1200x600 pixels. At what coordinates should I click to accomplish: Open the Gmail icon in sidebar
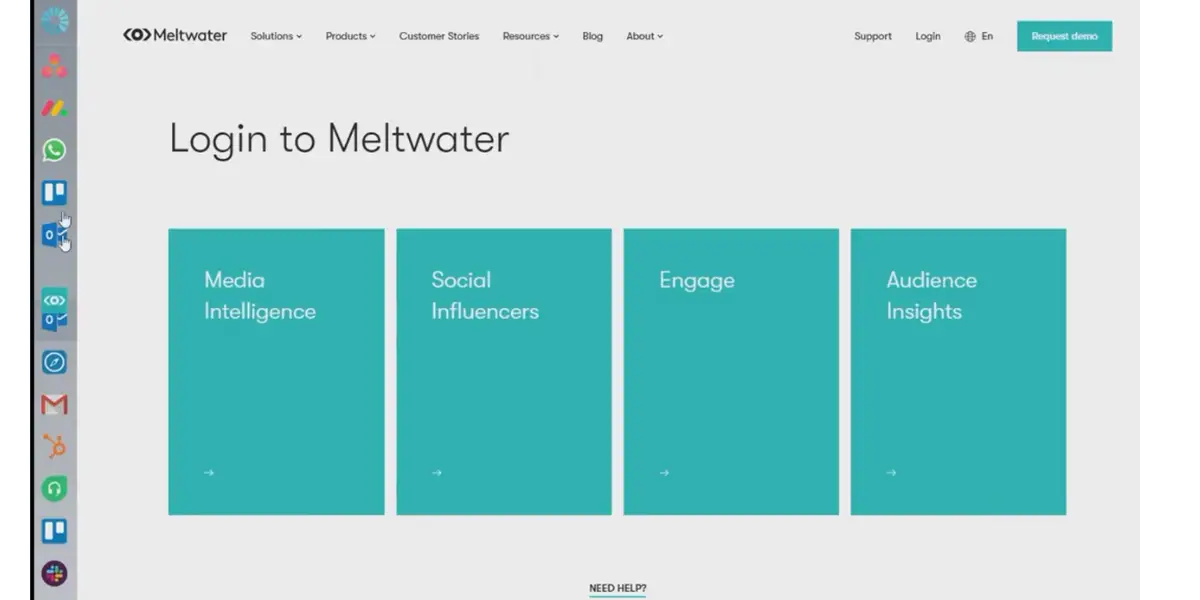tap(54, 404)
